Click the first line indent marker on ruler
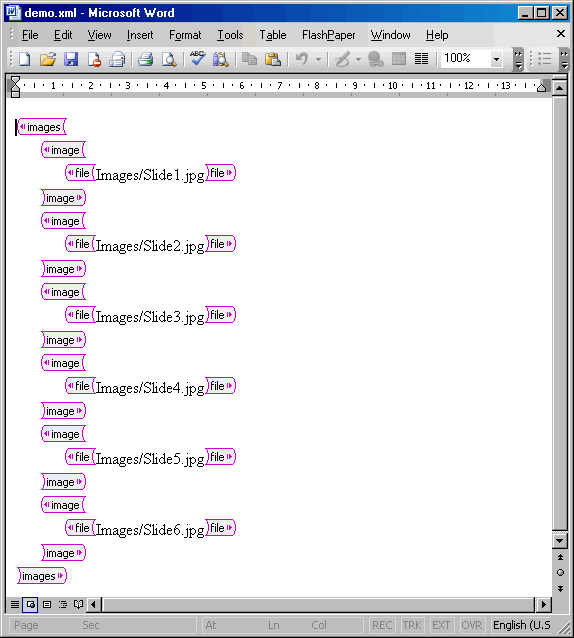Viewport: 574px width, 638px height. [x=15, y=80]
